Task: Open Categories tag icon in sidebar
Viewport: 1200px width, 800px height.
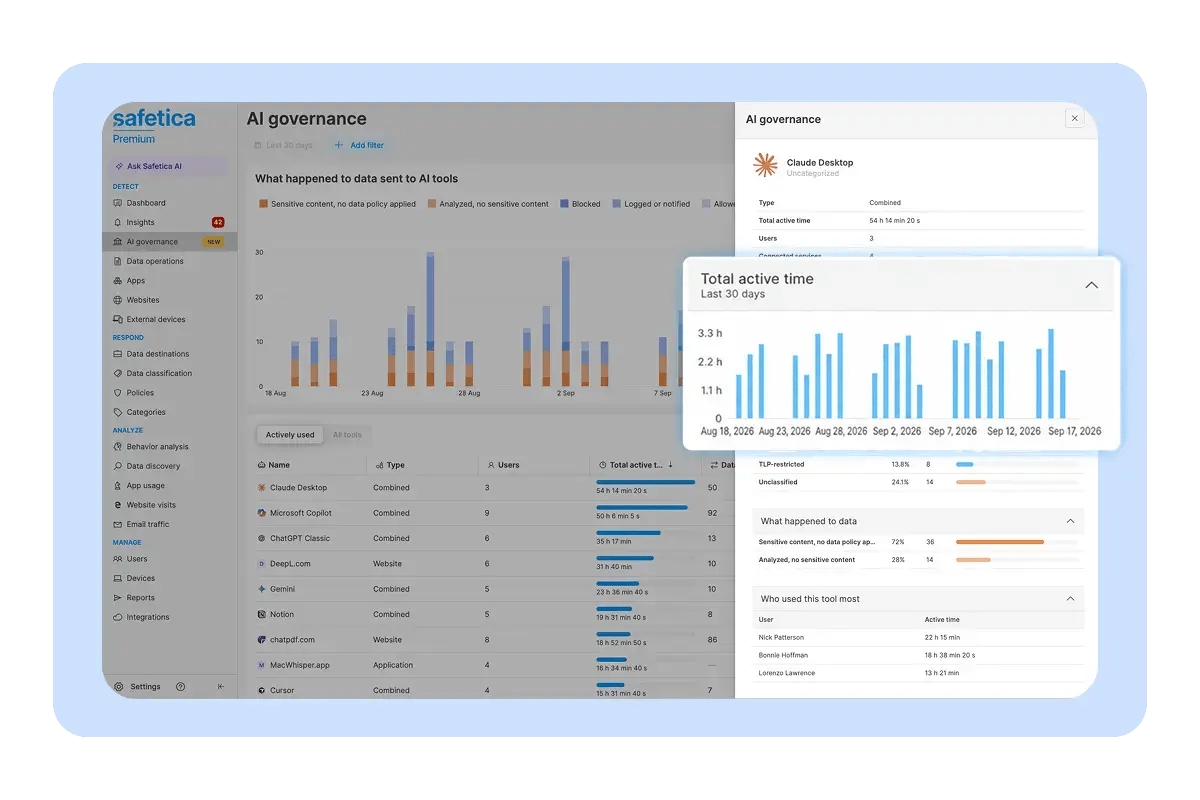Action: point(118,412)
